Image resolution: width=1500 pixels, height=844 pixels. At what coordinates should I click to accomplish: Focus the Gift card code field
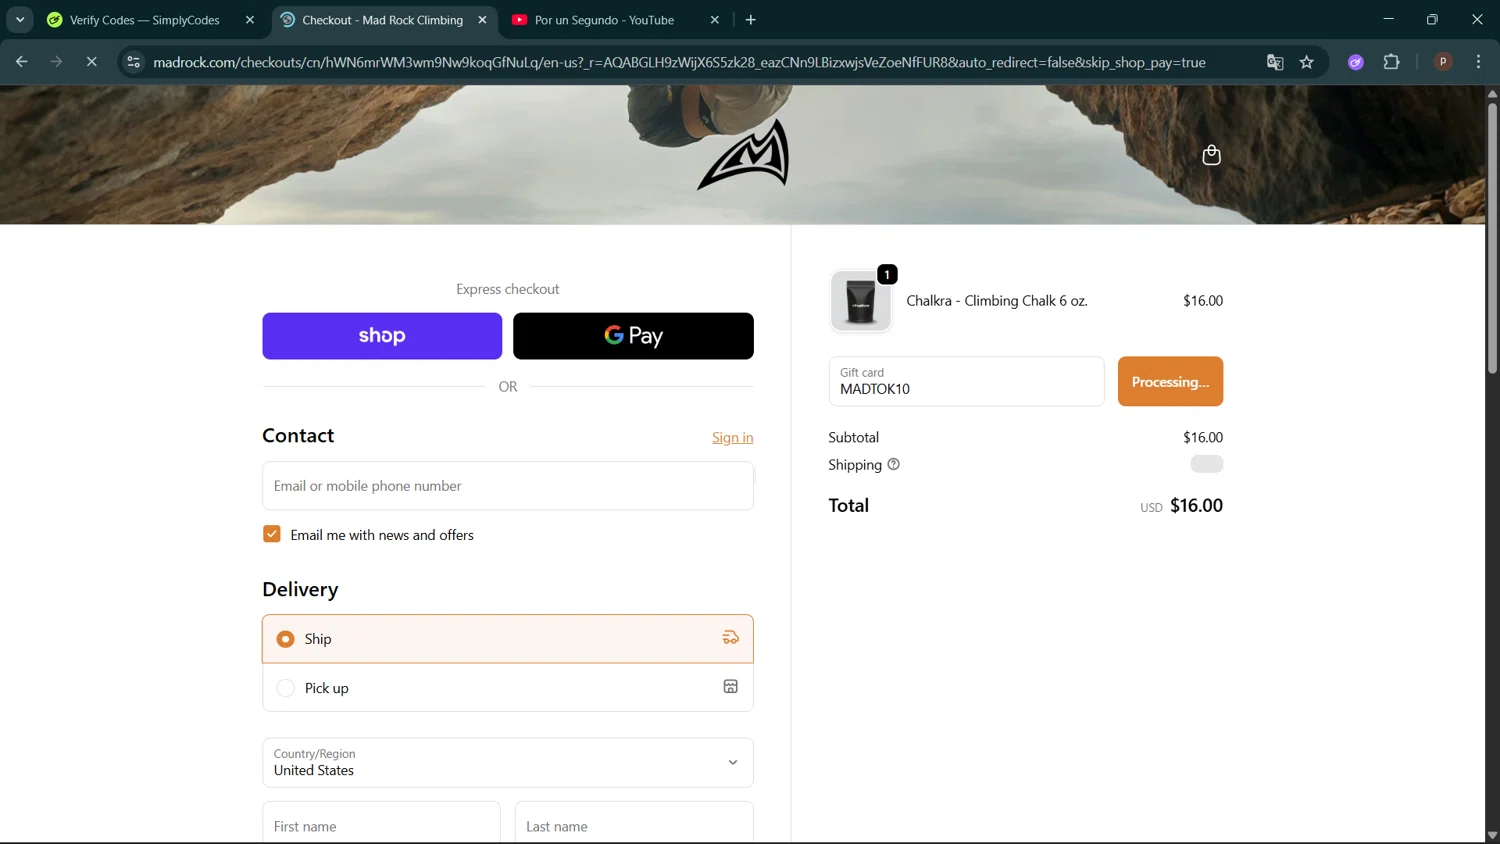point(966,381)
